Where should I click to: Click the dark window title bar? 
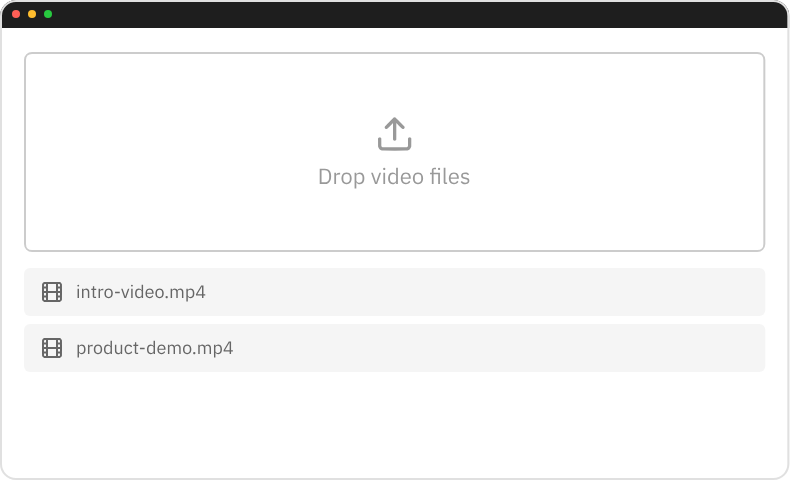point(400,14)
